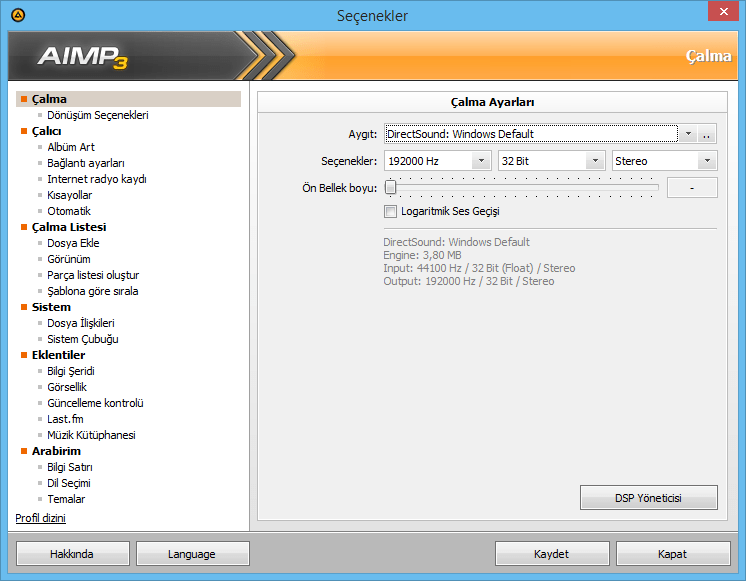This screenshot has height=581, width=746.
Task: Click the Input: 44100 Hz info line
Action: click(479, 268)
